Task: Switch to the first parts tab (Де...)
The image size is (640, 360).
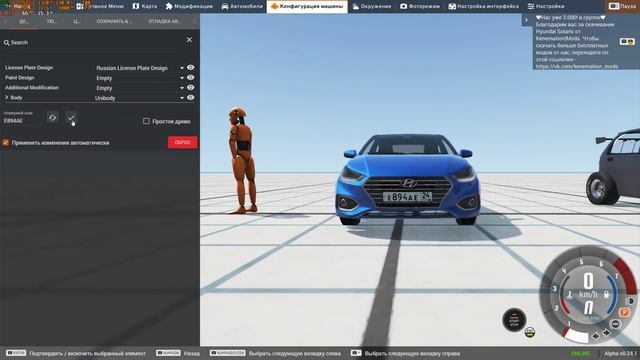Action: coord(24,21)
